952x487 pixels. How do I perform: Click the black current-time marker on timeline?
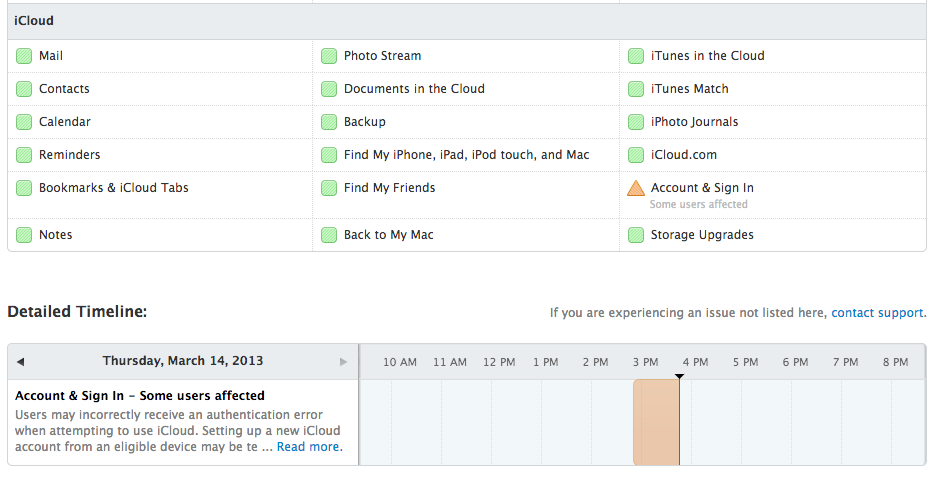pos(679,377)
